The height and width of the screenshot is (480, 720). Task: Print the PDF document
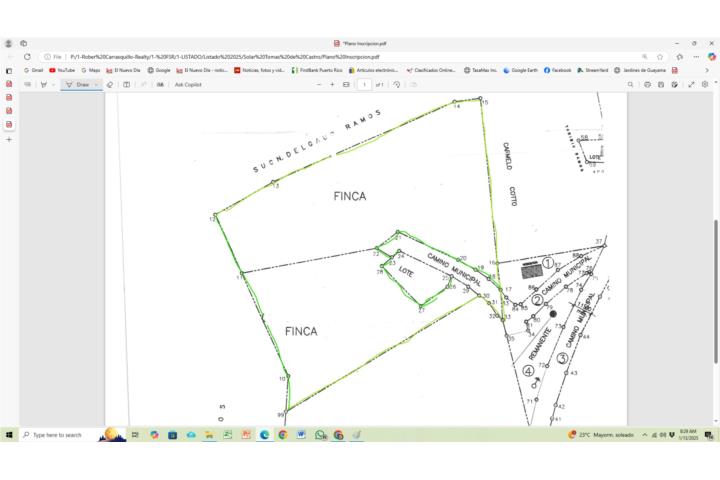647,85
